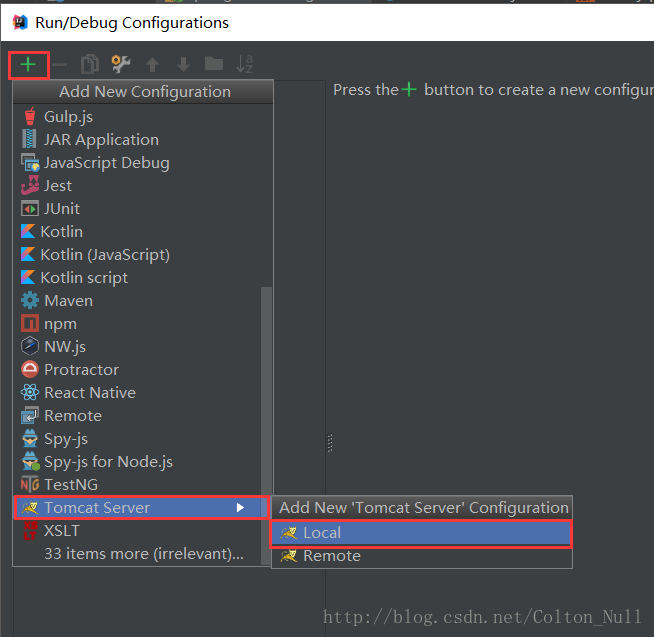Click the npm red square icon
The height and width of the screenshot is (637, 654).
pos(30,323)
